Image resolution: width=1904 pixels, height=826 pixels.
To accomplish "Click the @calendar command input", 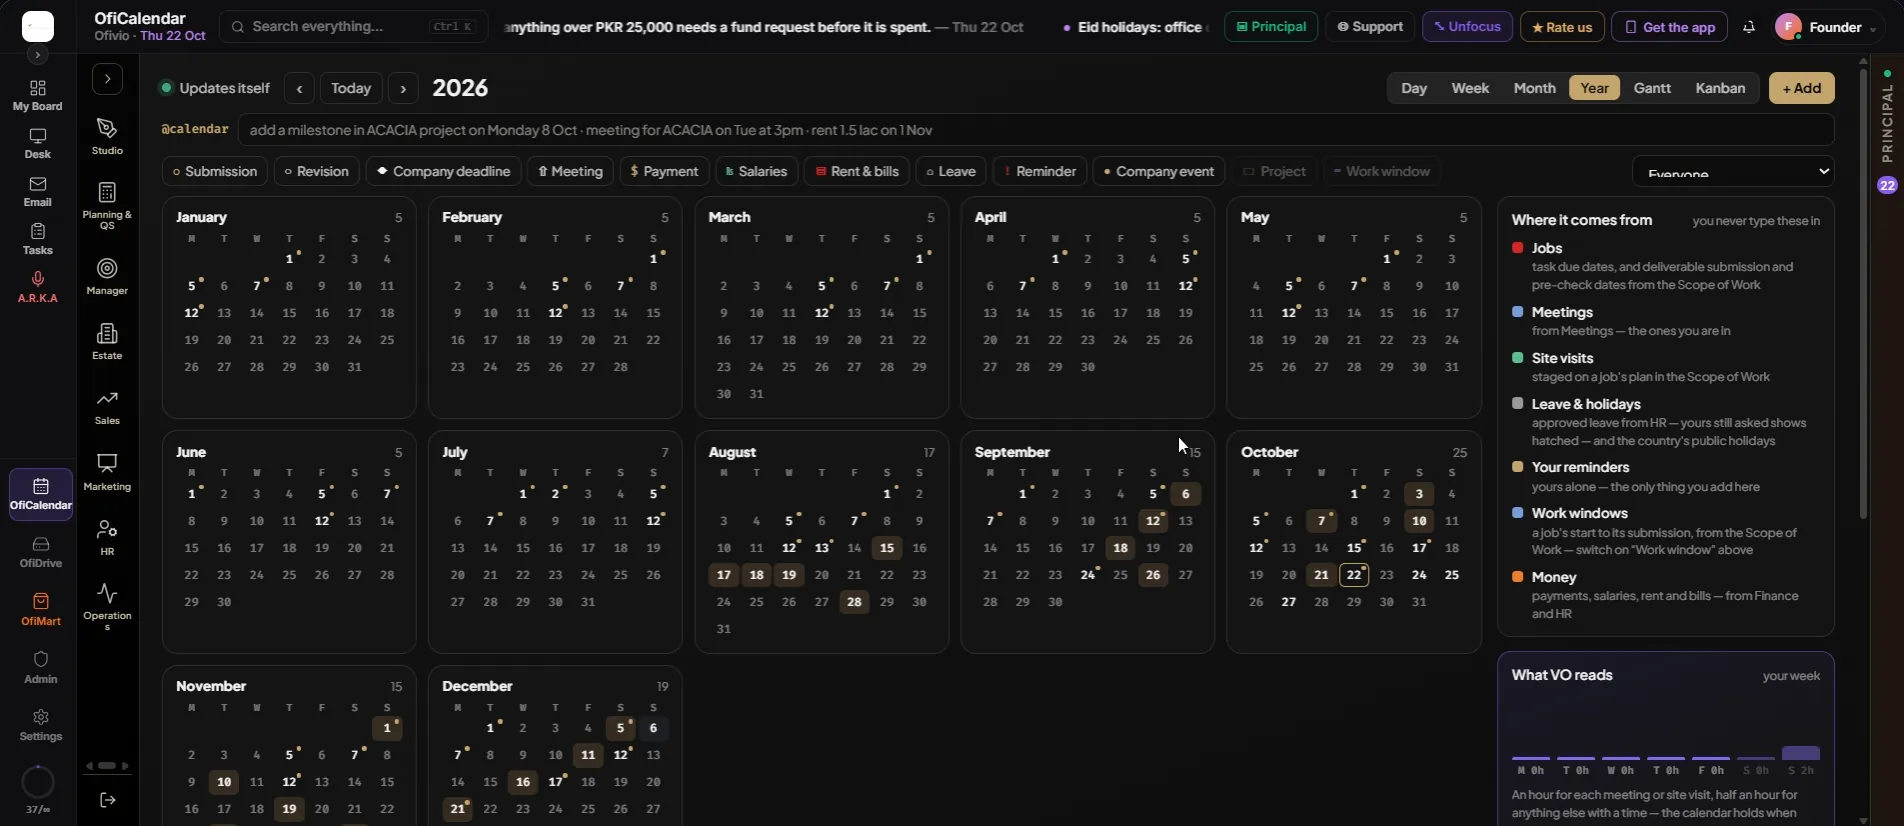I will (x=1035, y=130).
